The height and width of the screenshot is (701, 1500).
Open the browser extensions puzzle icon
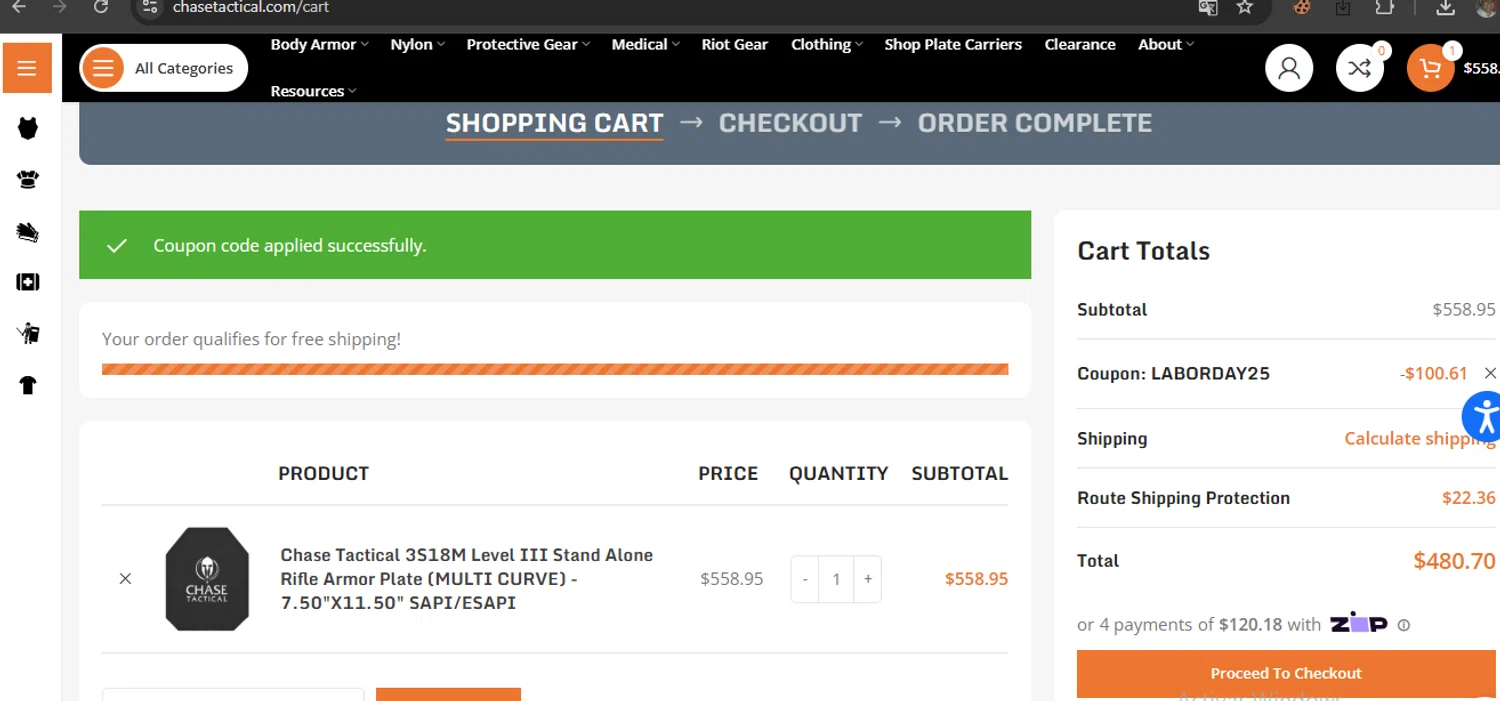(1384, 7)
